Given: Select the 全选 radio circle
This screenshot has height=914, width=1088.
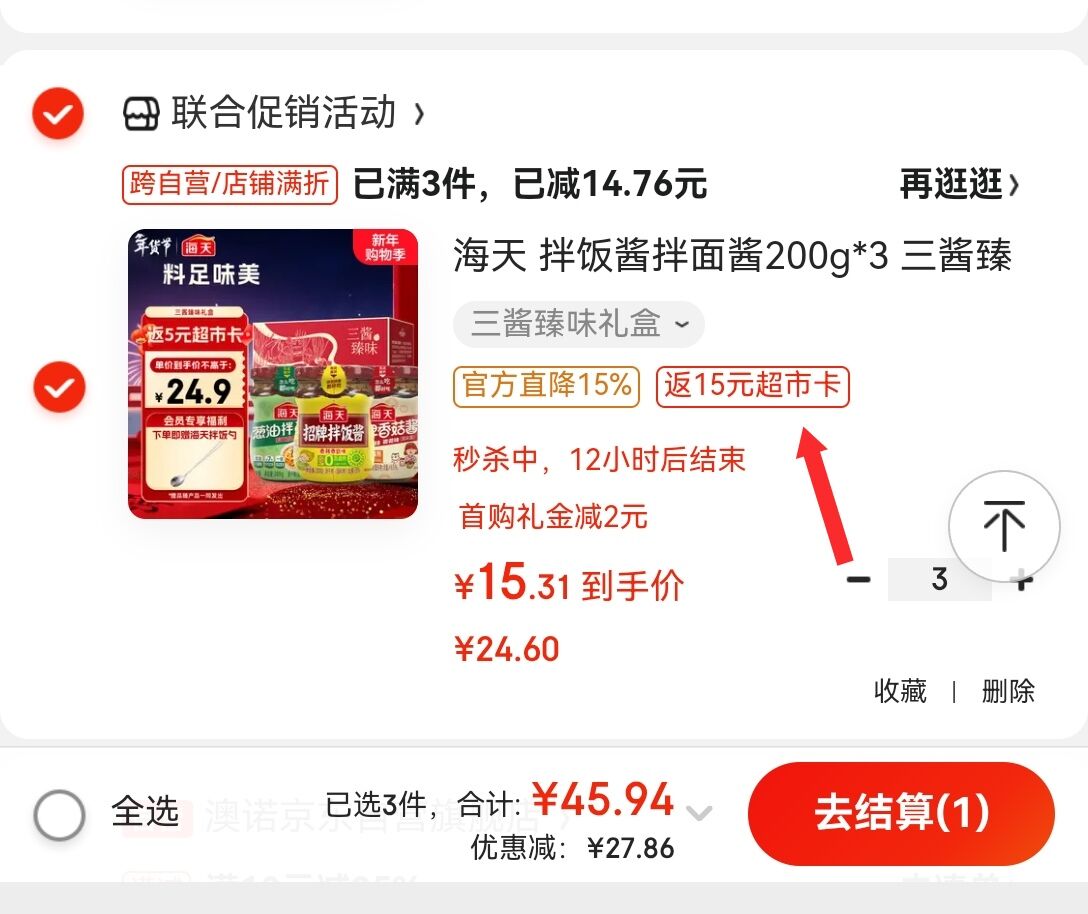Looking at the screenshot, I should [59, 815].
